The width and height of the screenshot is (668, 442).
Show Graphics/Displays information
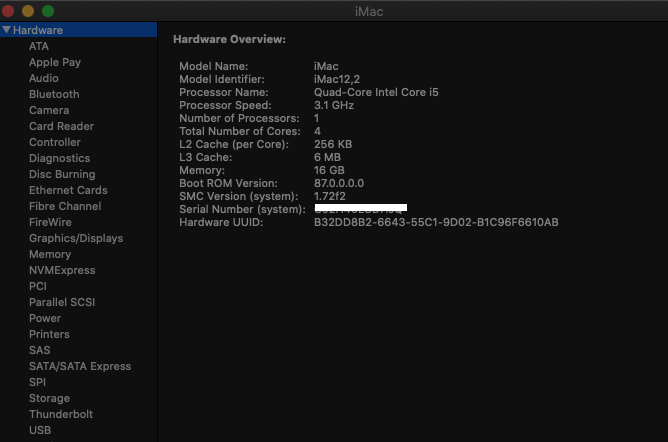click(76, 238)
